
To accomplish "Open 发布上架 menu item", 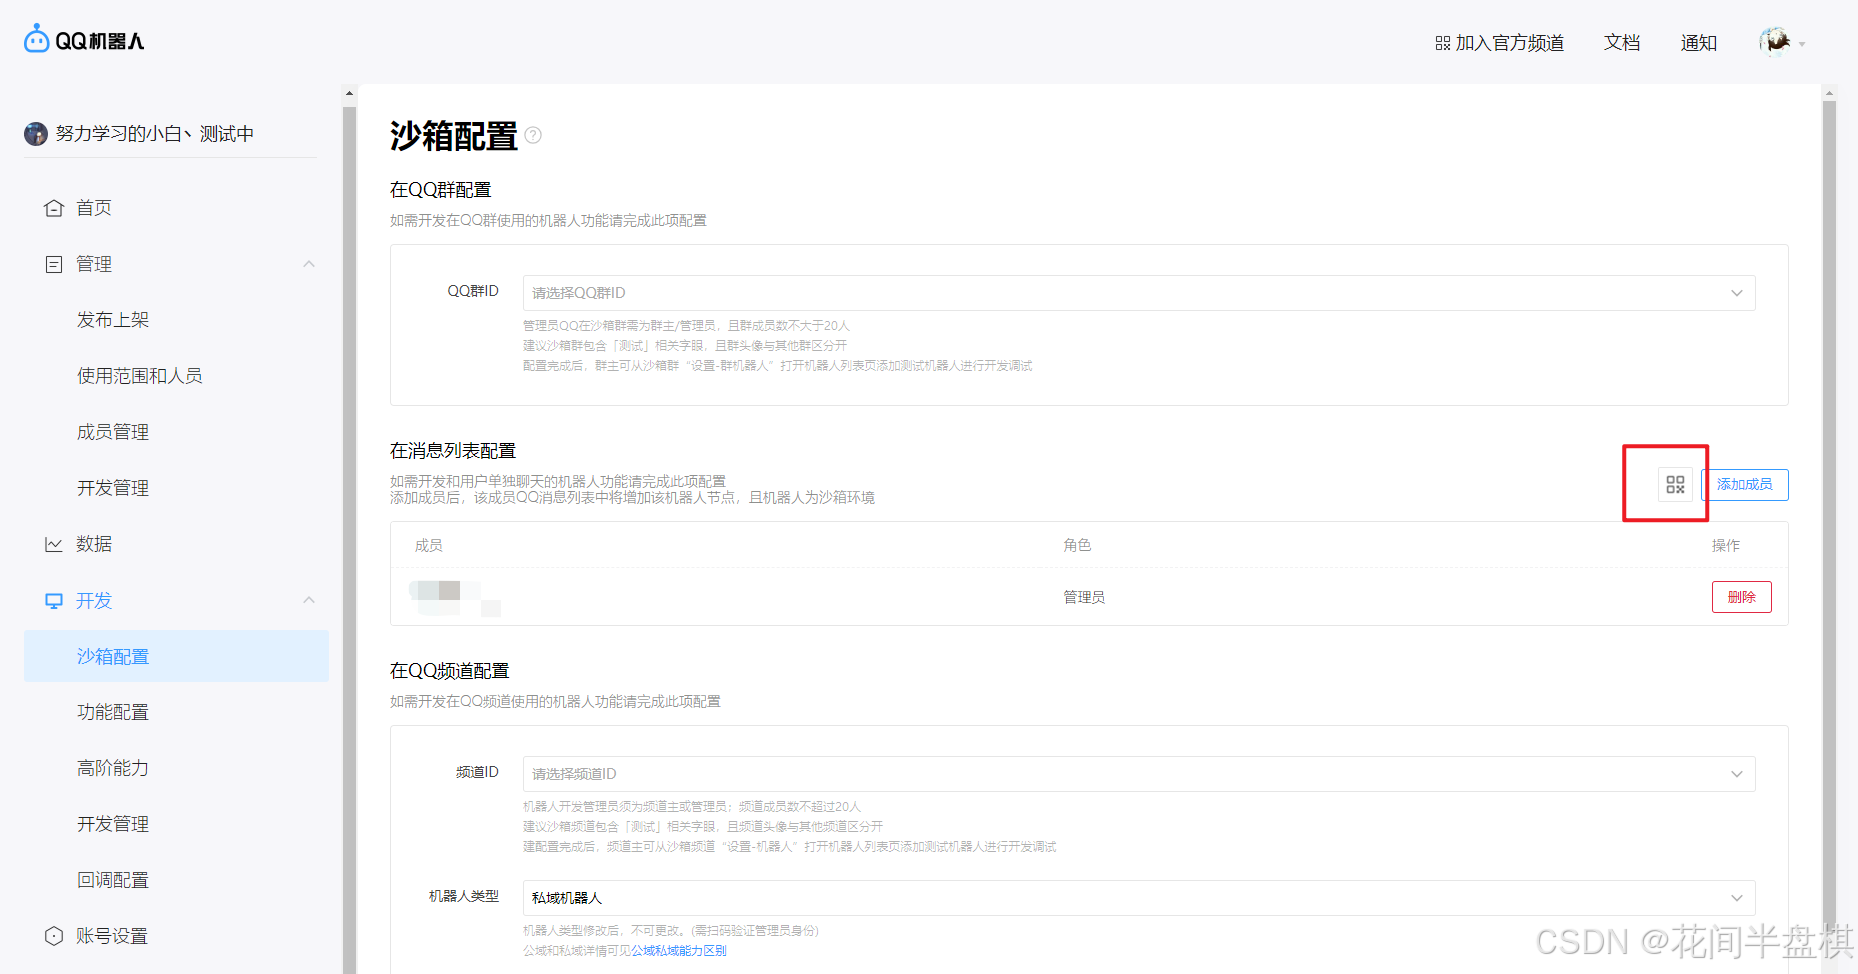I will click(x=113, y=320).
